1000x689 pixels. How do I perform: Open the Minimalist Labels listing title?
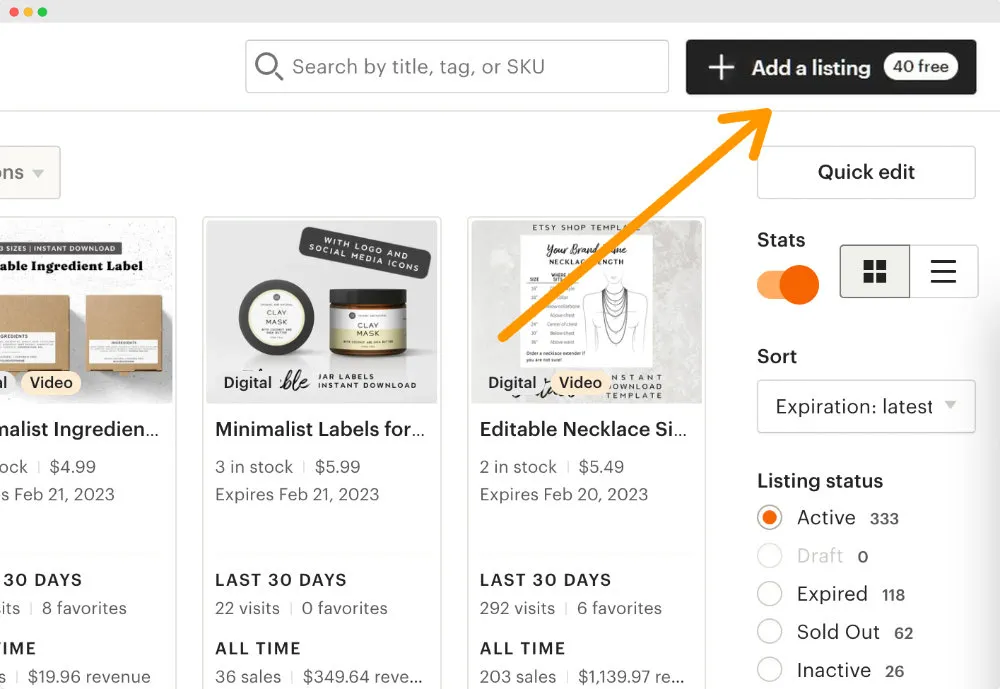pyautogui.click(x=320, y=429)
